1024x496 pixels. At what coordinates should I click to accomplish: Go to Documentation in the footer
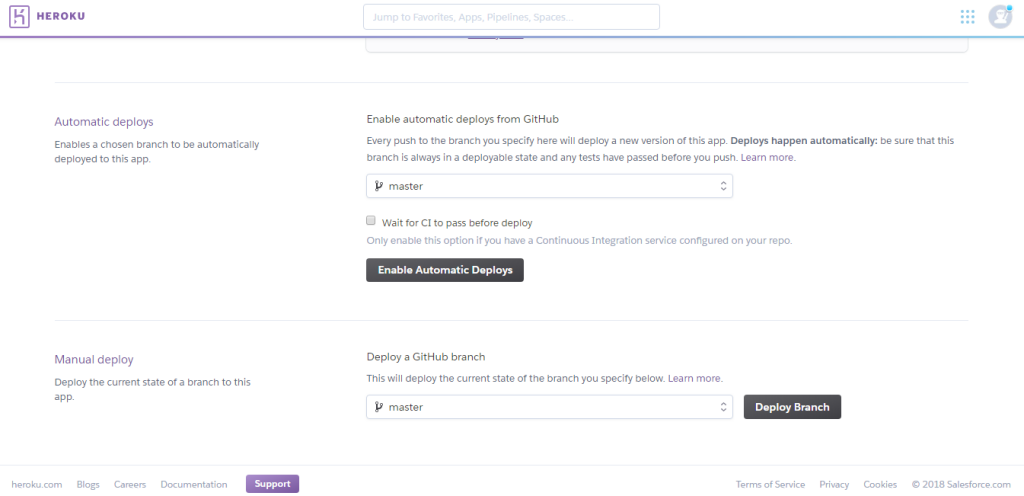pos(194,484)
